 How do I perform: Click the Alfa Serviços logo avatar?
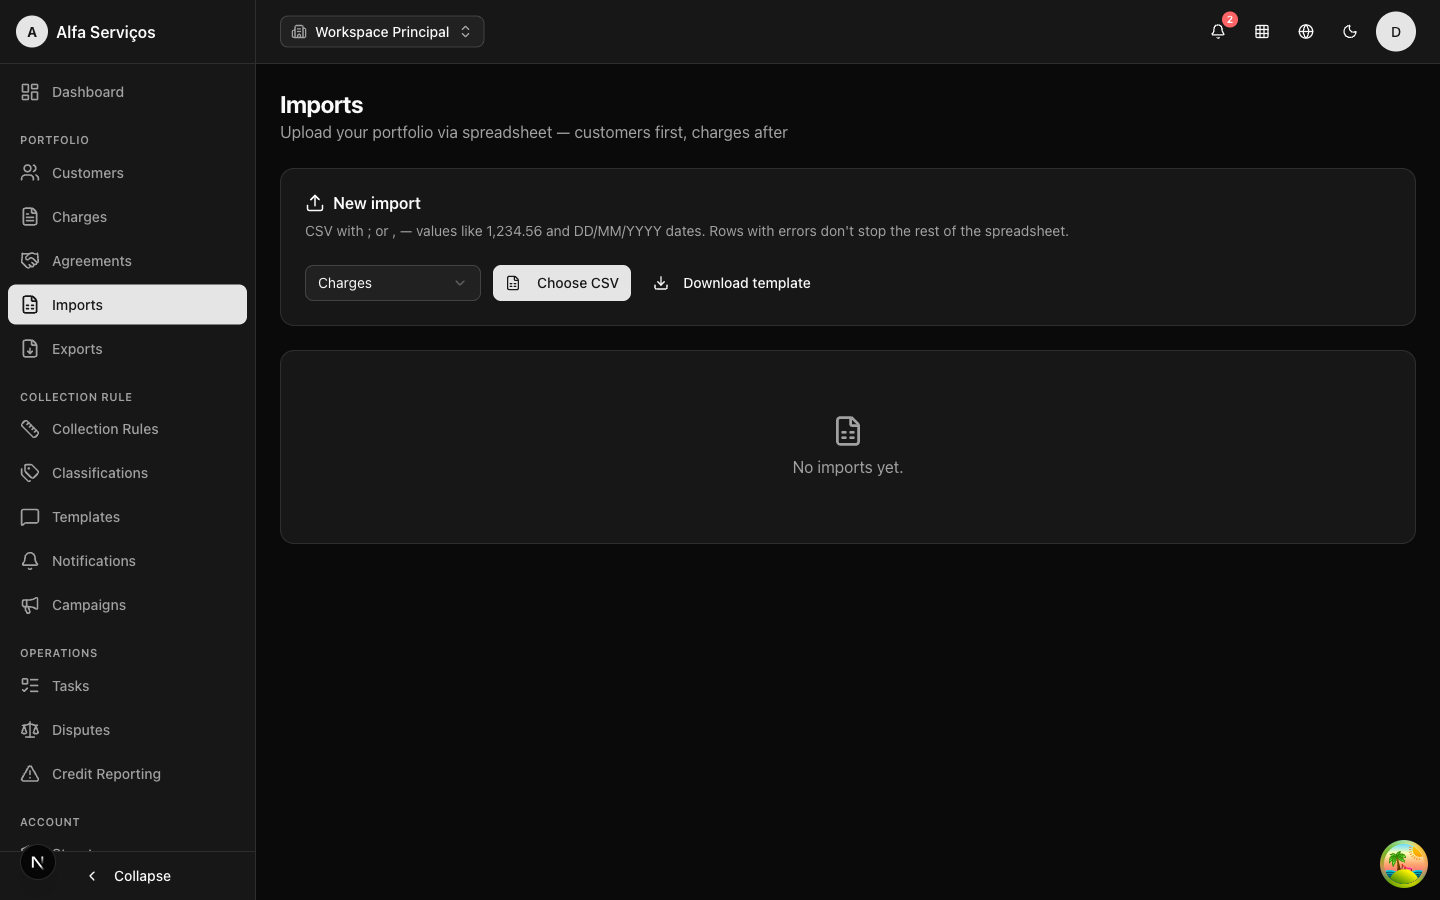(x=32, y=32)
